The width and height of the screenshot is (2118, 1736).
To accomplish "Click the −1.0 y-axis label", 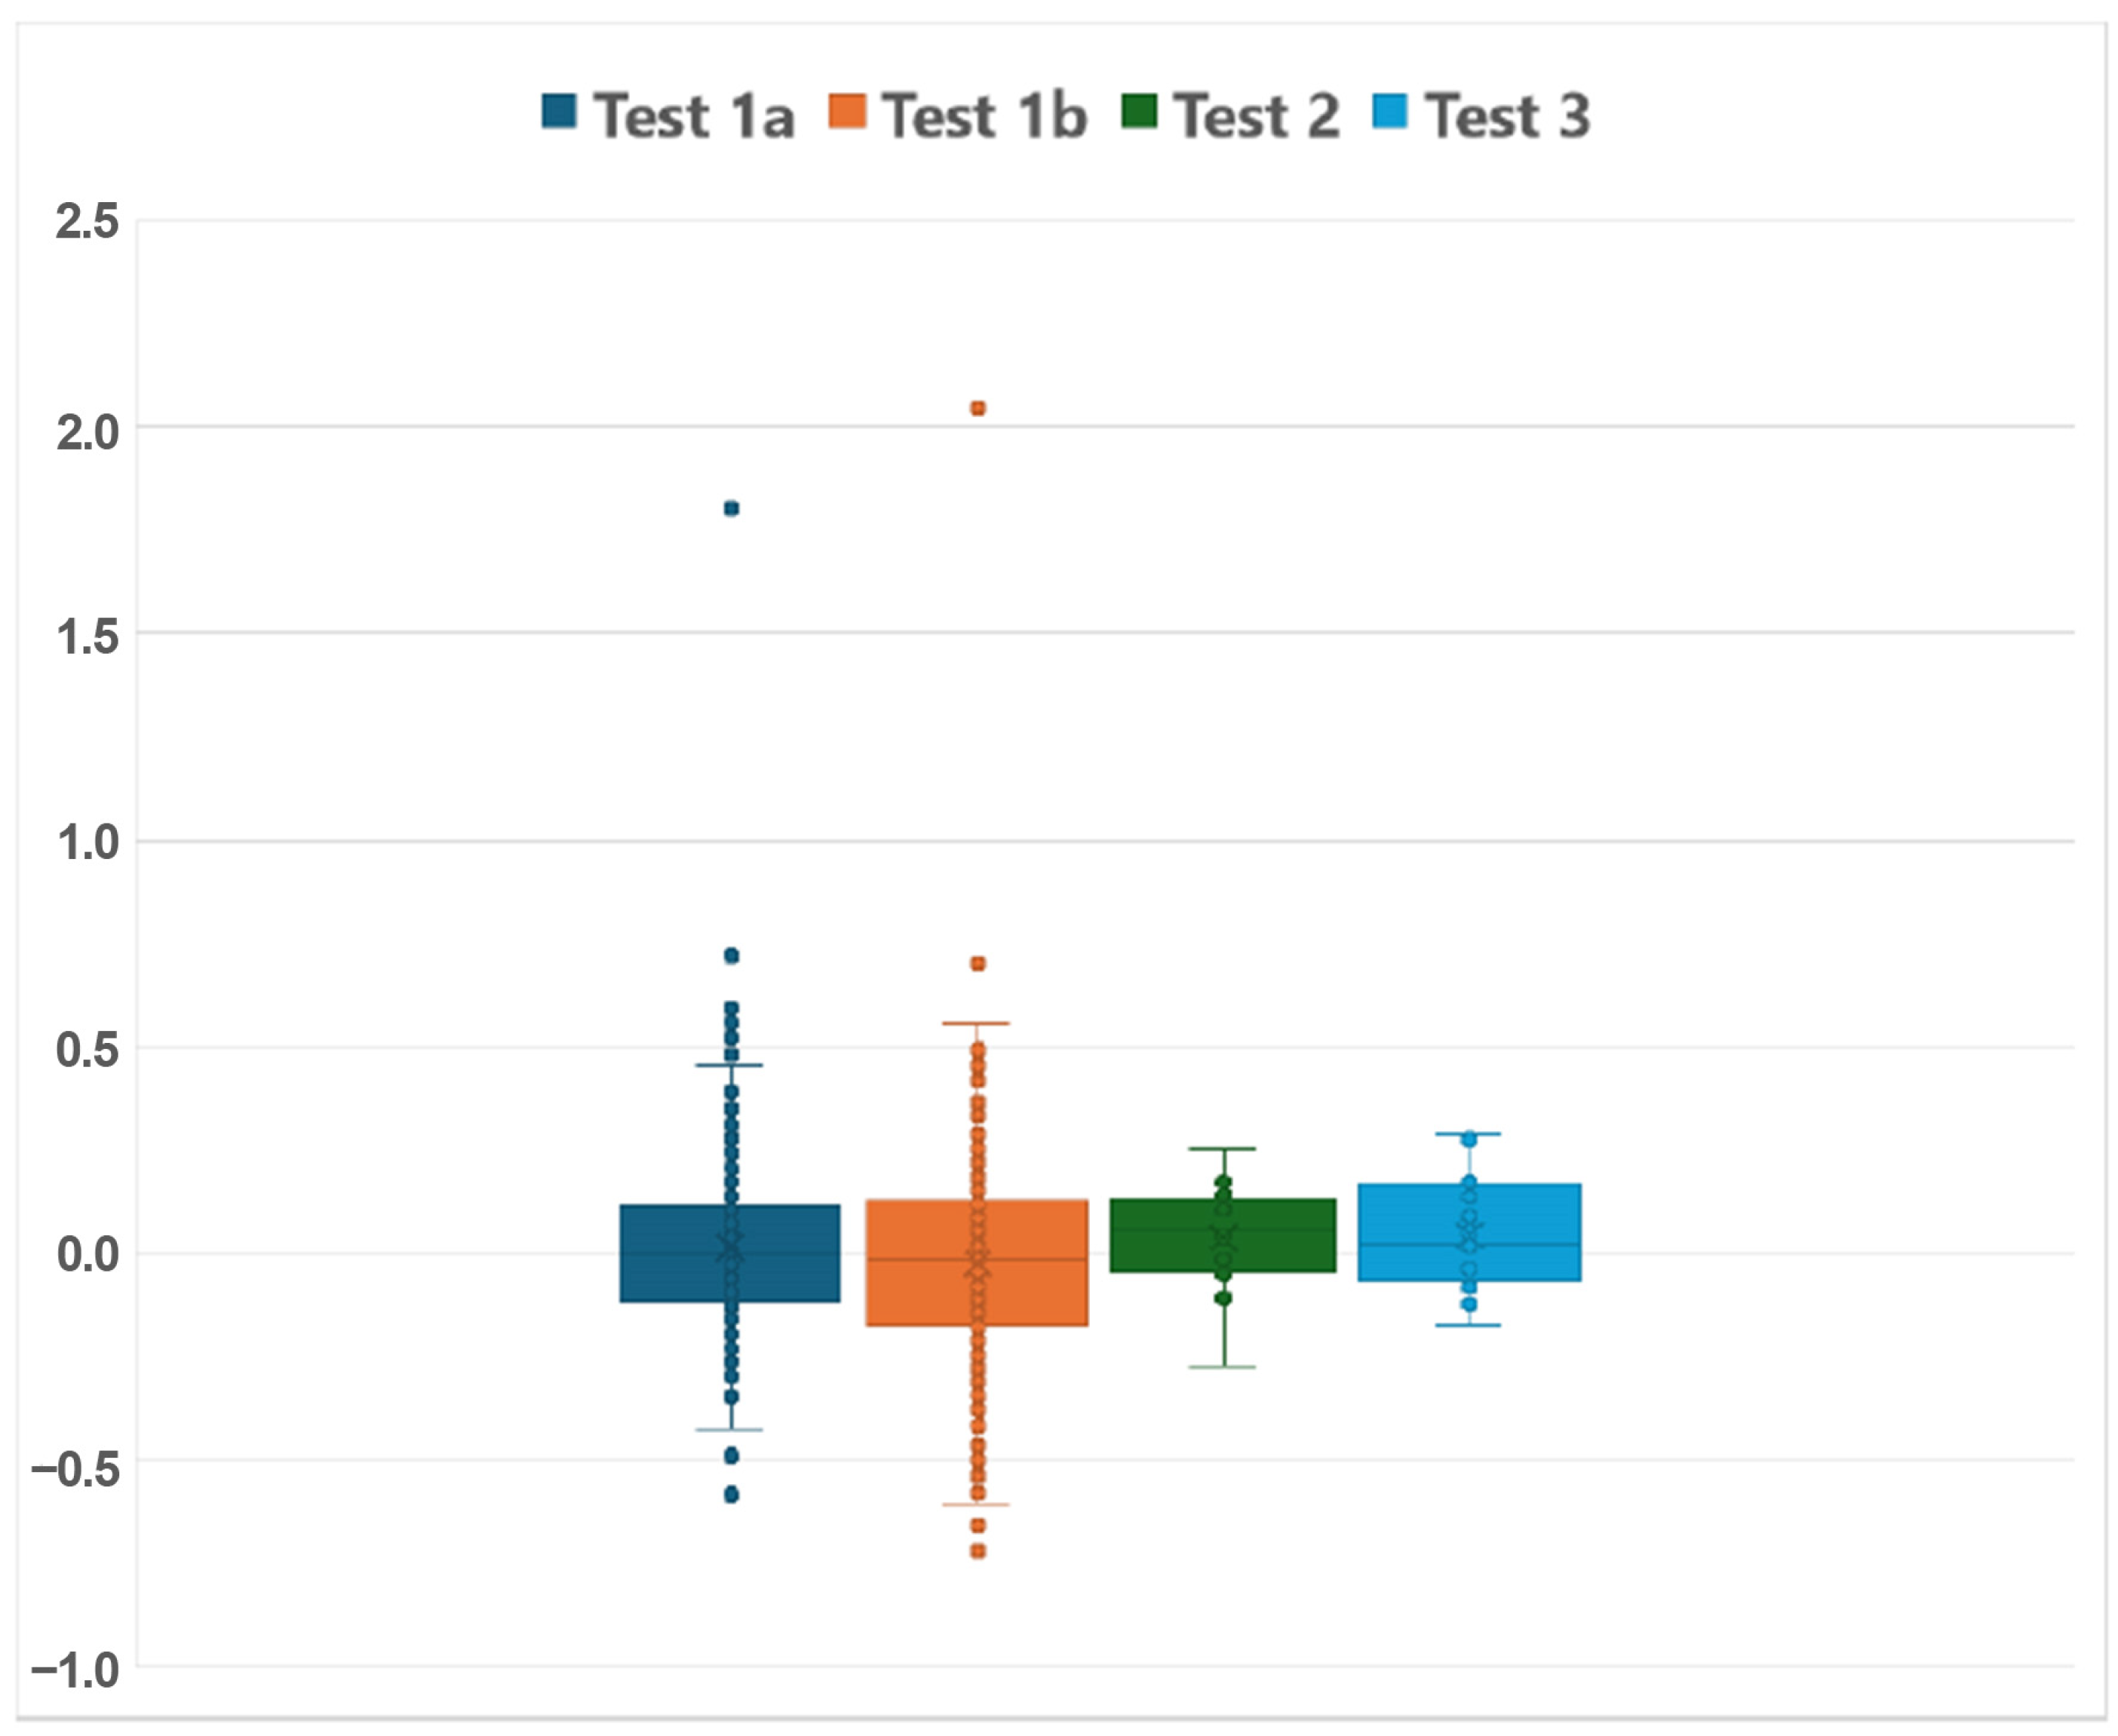I will (75, 1669).
